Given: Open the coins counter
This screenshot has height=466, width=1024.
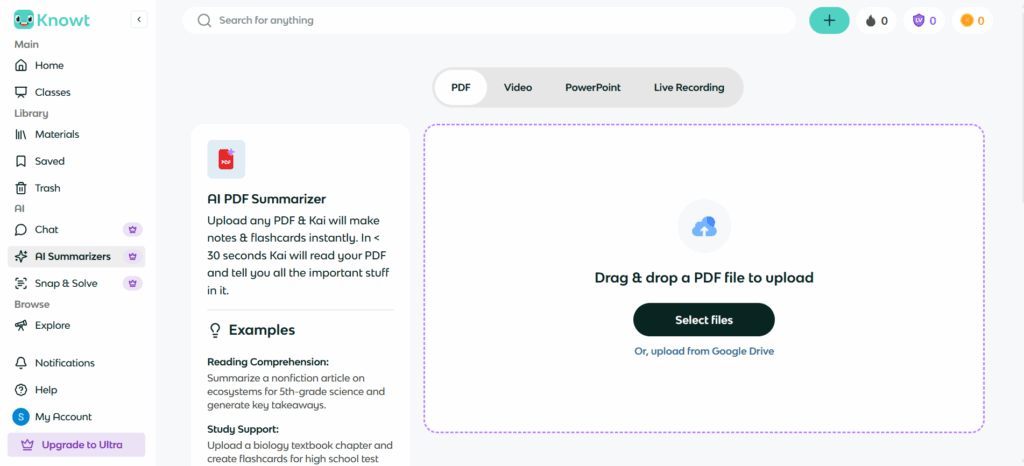Looking at the screenshot, I should pos(972,21).
